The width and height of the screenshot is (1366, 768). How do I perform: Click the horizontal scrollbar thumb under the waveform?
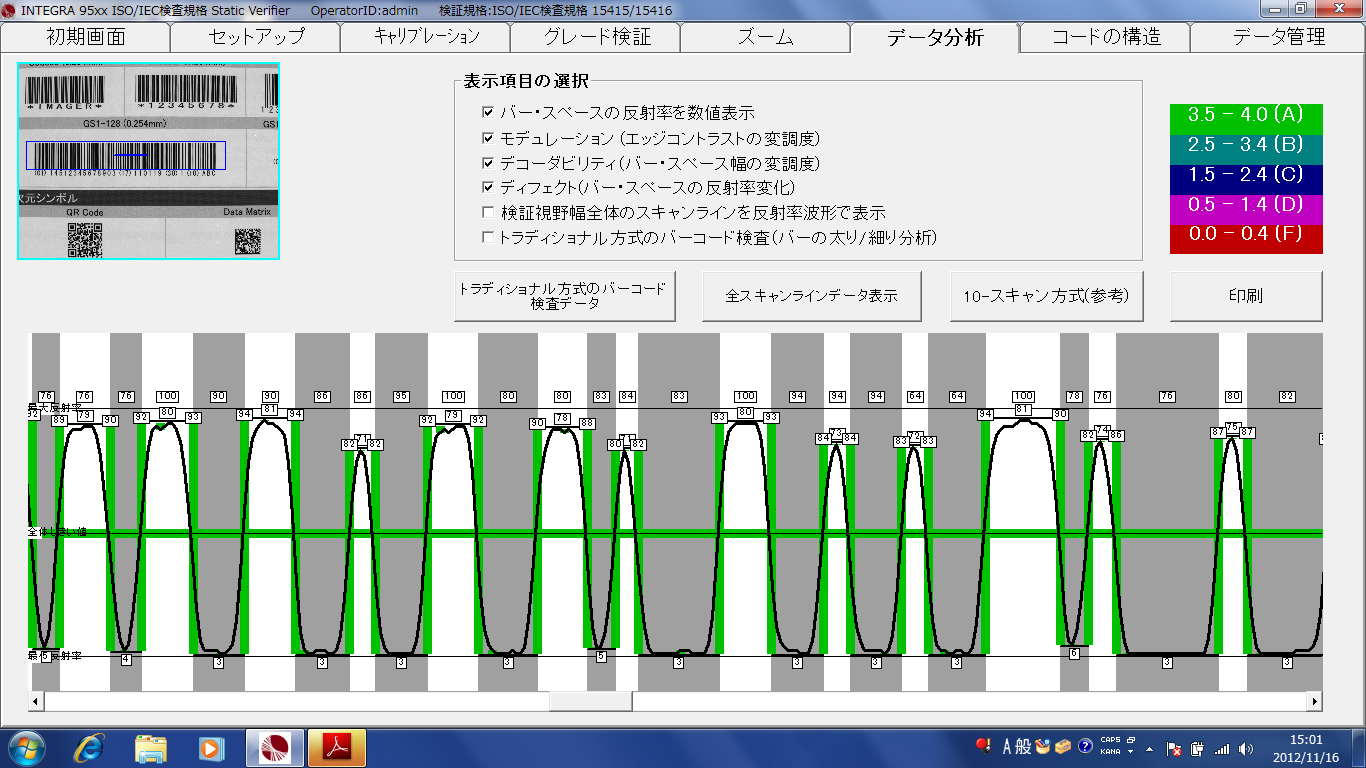590,701
